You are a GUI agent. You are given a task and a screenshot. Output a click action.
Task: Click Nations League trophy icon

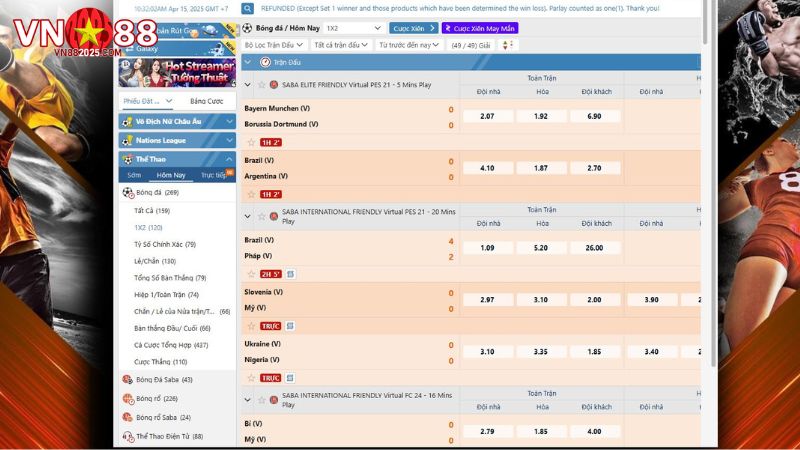coord(127,140)
